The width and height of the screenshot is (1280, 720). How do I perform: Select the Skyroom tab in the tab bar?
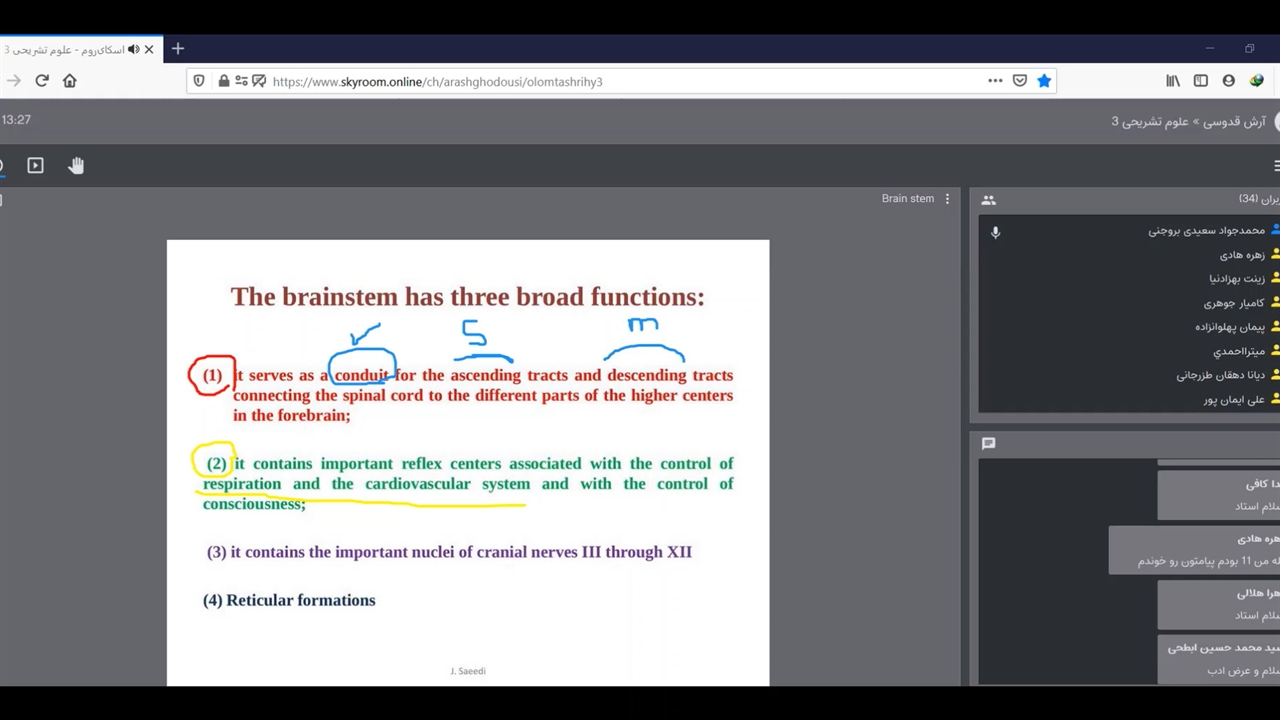coord(65,49)
